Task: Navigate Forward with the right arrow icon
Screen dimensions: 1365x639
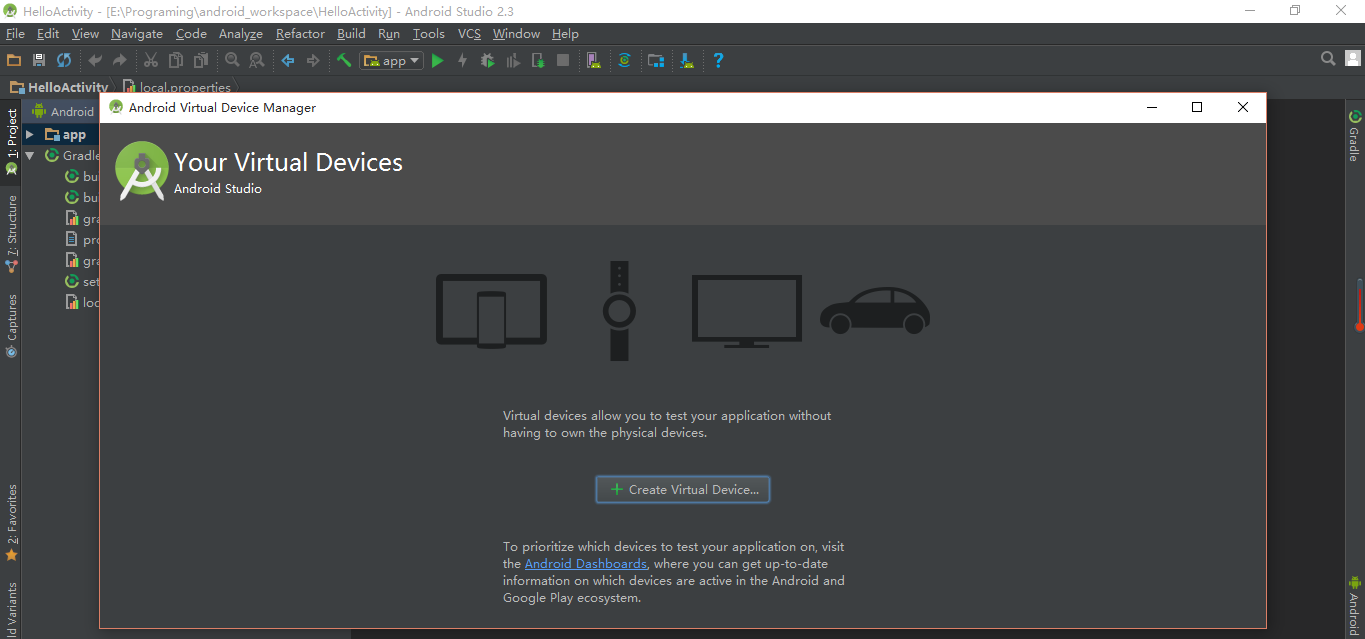Action: pos(313,60)
